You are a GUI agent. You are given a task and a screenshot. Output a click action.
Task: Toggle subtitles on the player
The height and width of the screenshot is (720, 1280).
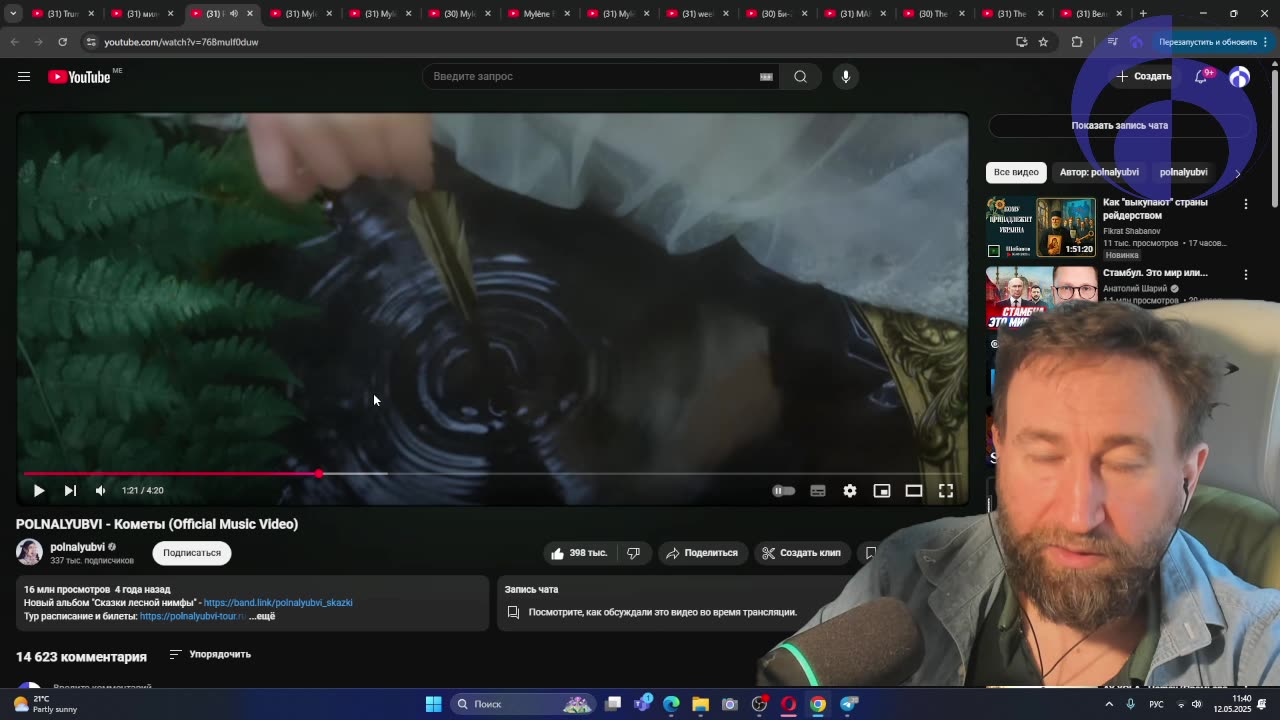click(x=818, y=491)
